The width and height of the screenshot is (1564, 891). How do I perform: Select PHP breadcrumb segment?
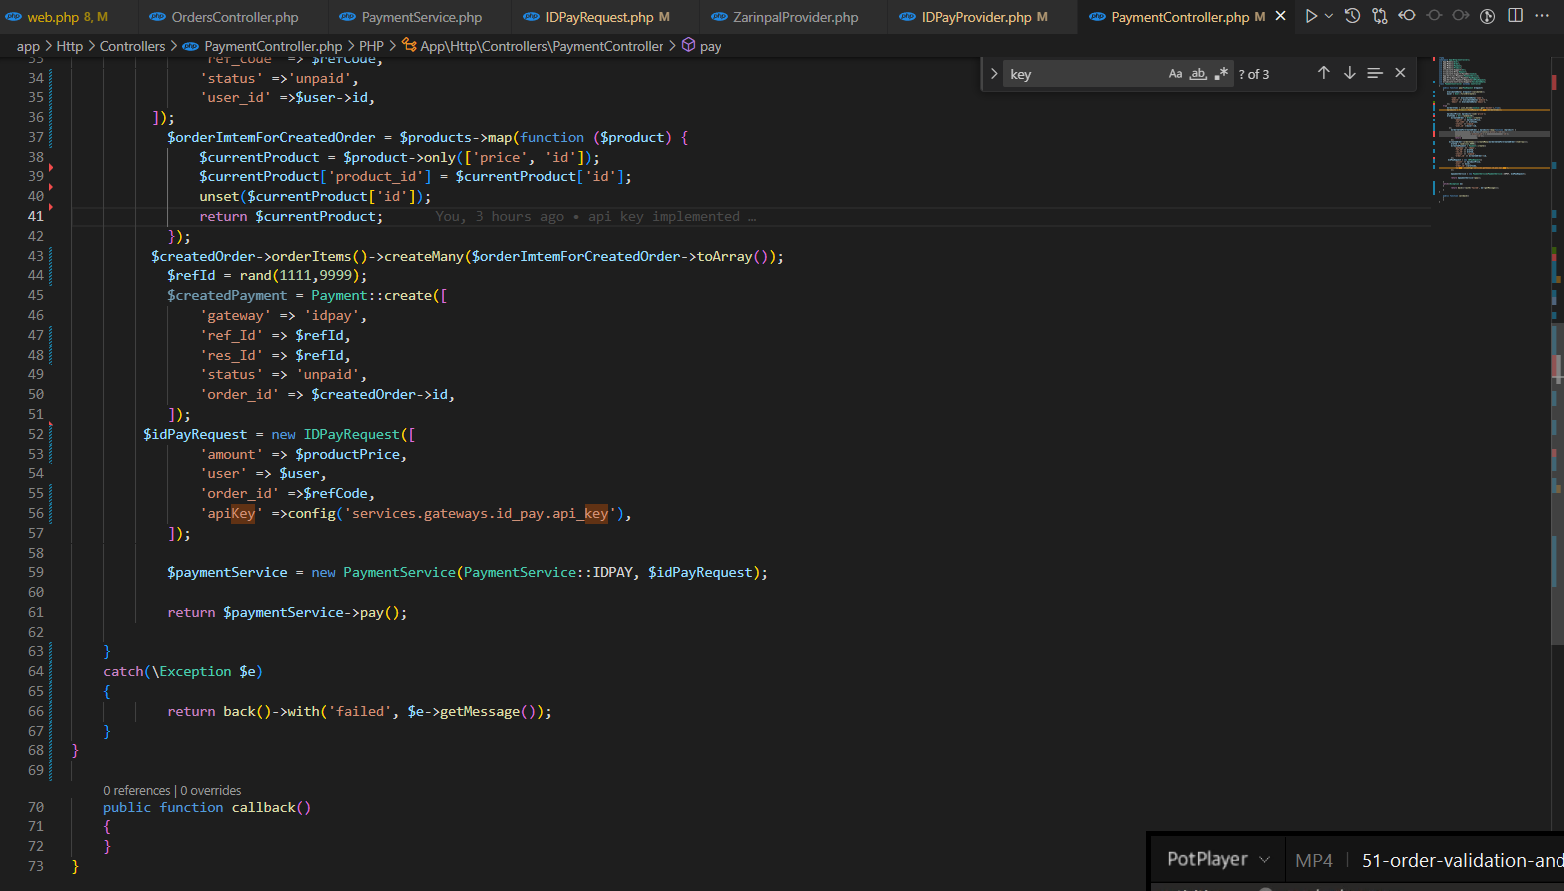pos(371,46)
